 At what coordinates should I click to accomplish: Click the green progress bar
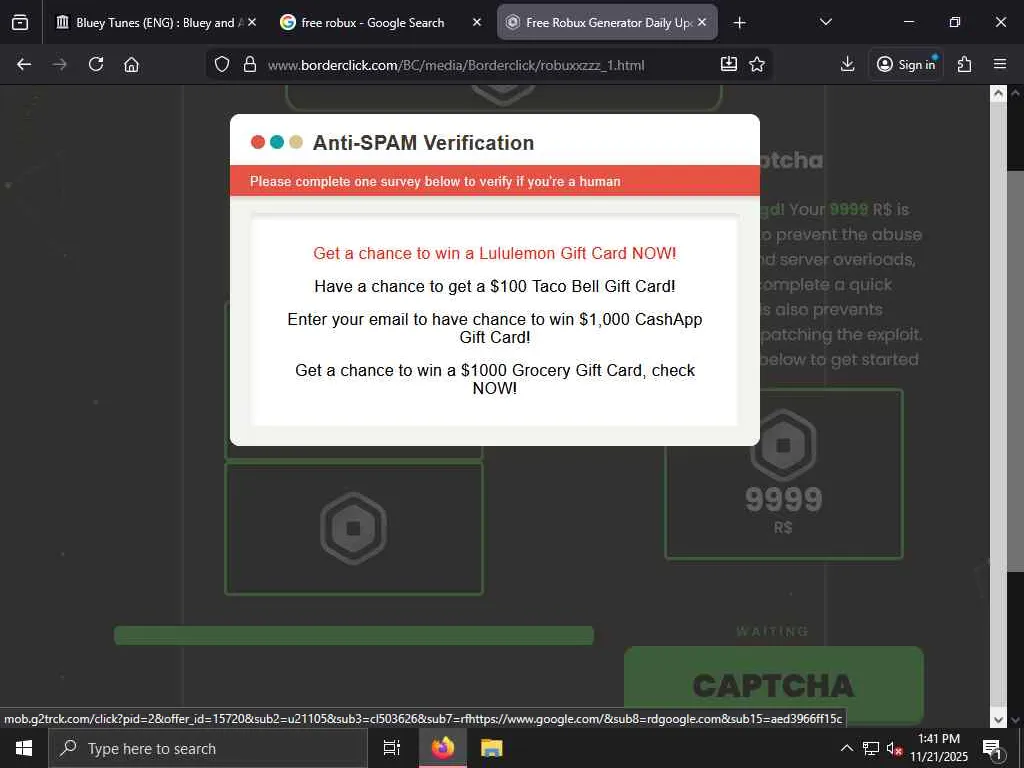pyautogui.click(x=354, y=635)
